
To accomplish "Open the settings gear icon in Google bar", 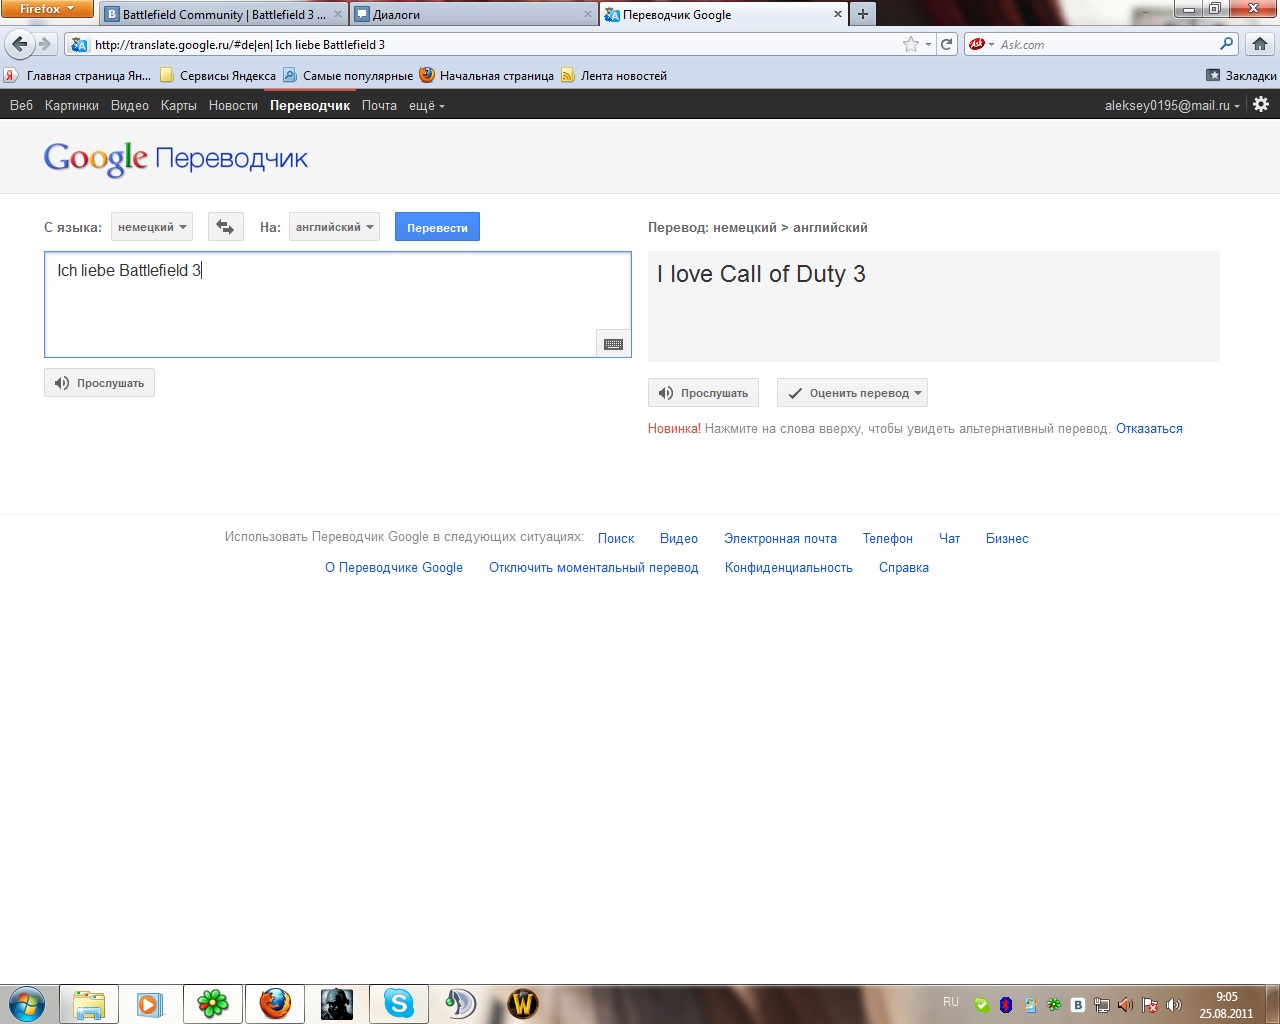I will [x=1261, y=104].
